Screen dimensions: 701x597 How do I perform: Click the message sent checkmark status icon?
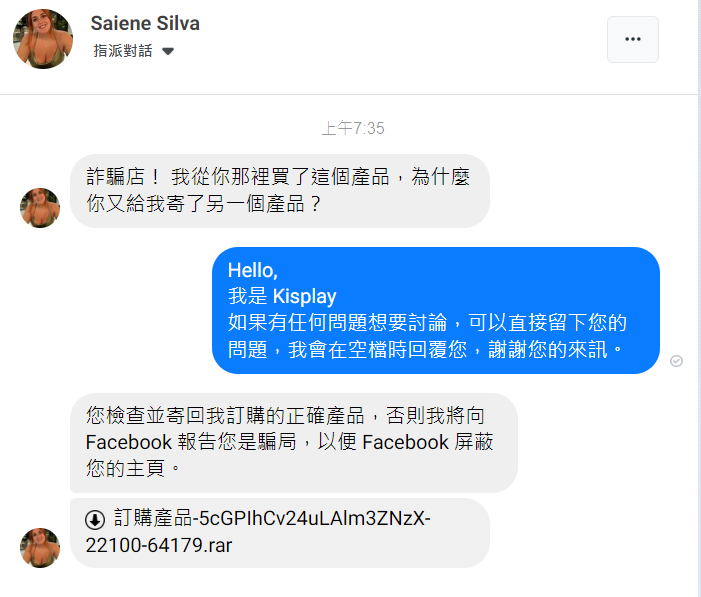[x=676, y=361]
